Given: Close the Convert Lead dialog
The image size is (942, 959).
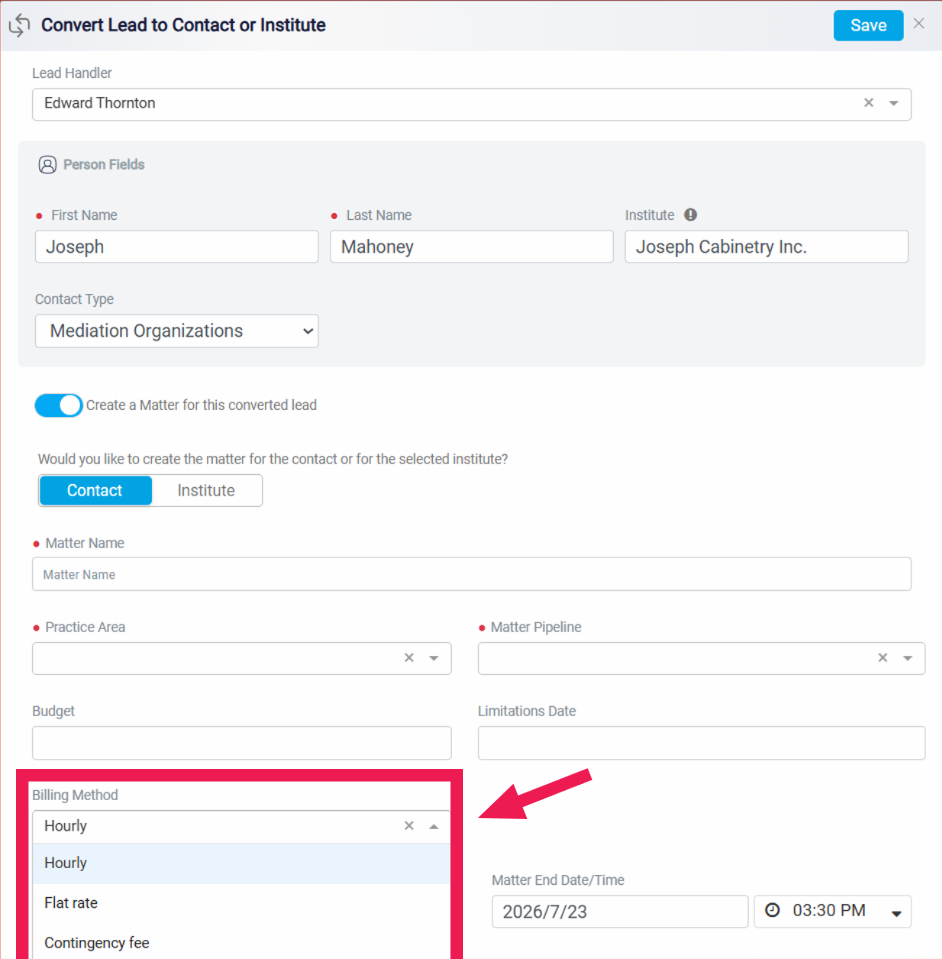Looking at the screenshot, I should (919, 23).
